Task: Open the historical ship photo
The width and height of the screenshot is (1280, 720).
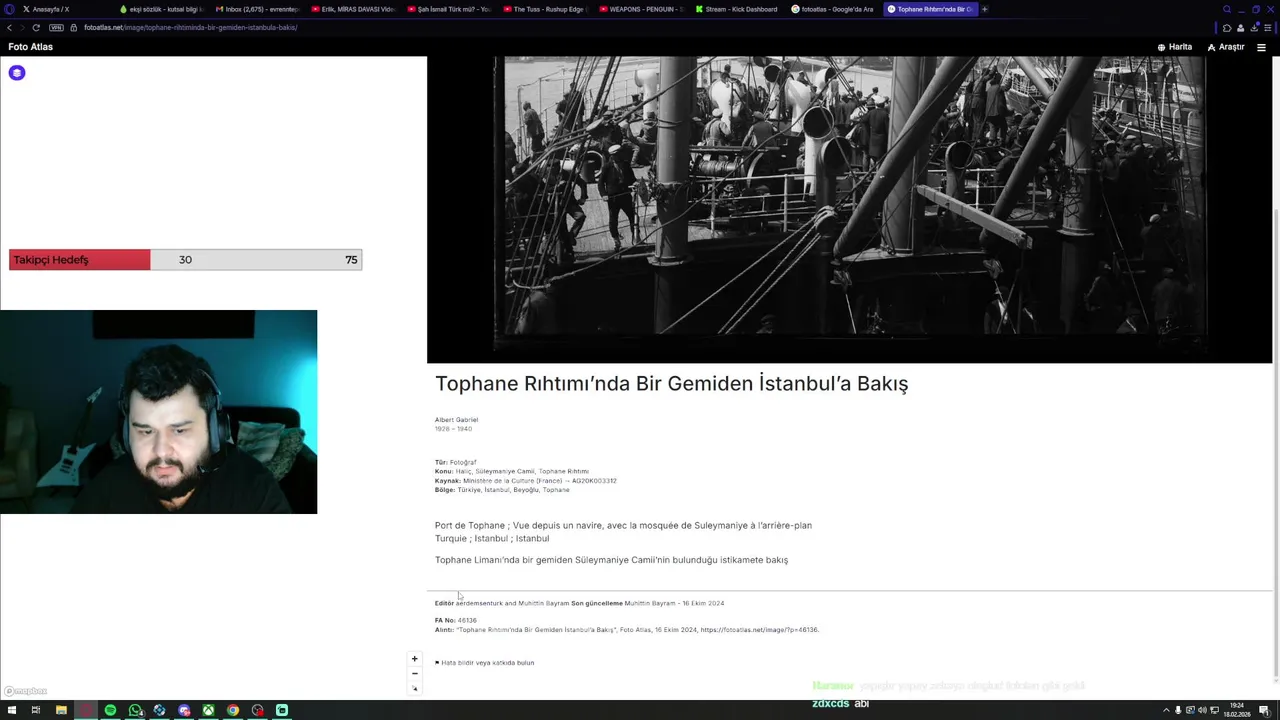Action: pos(849,209)
